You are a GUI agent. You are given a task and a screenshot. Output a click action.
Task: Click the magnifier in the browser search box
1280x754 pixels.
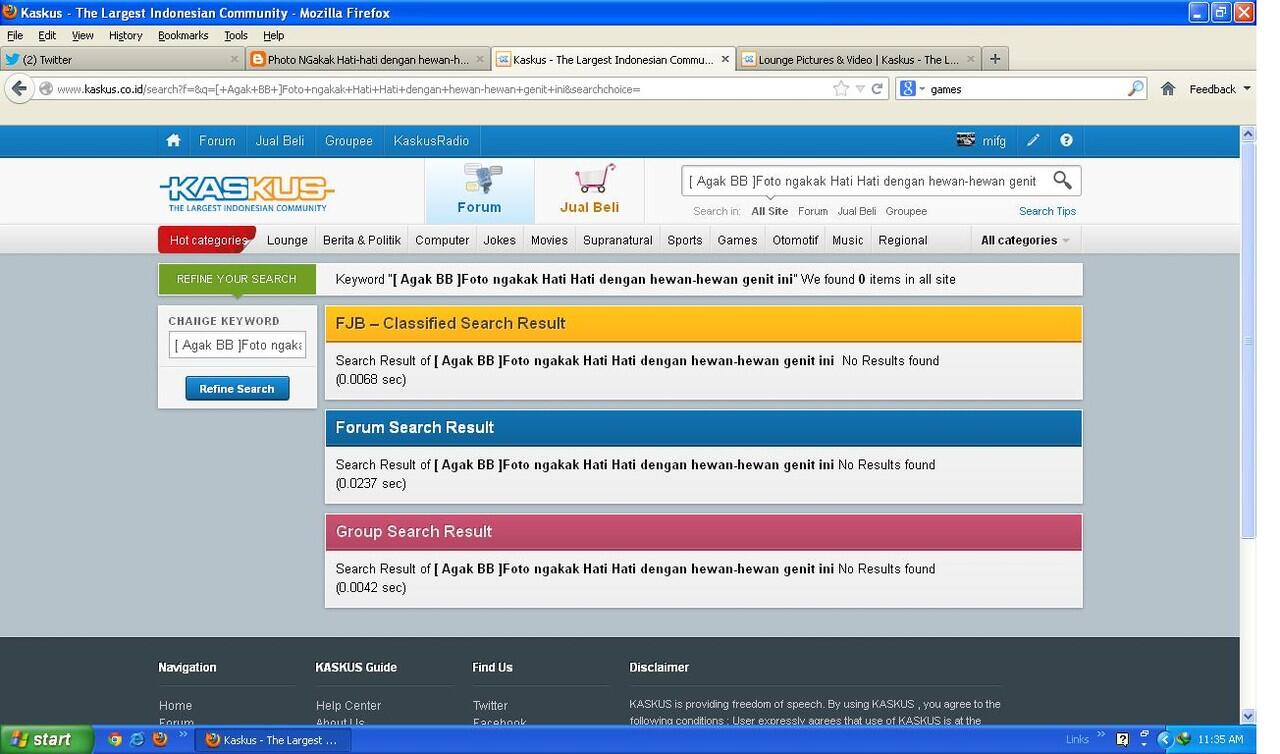point(1135,89)
